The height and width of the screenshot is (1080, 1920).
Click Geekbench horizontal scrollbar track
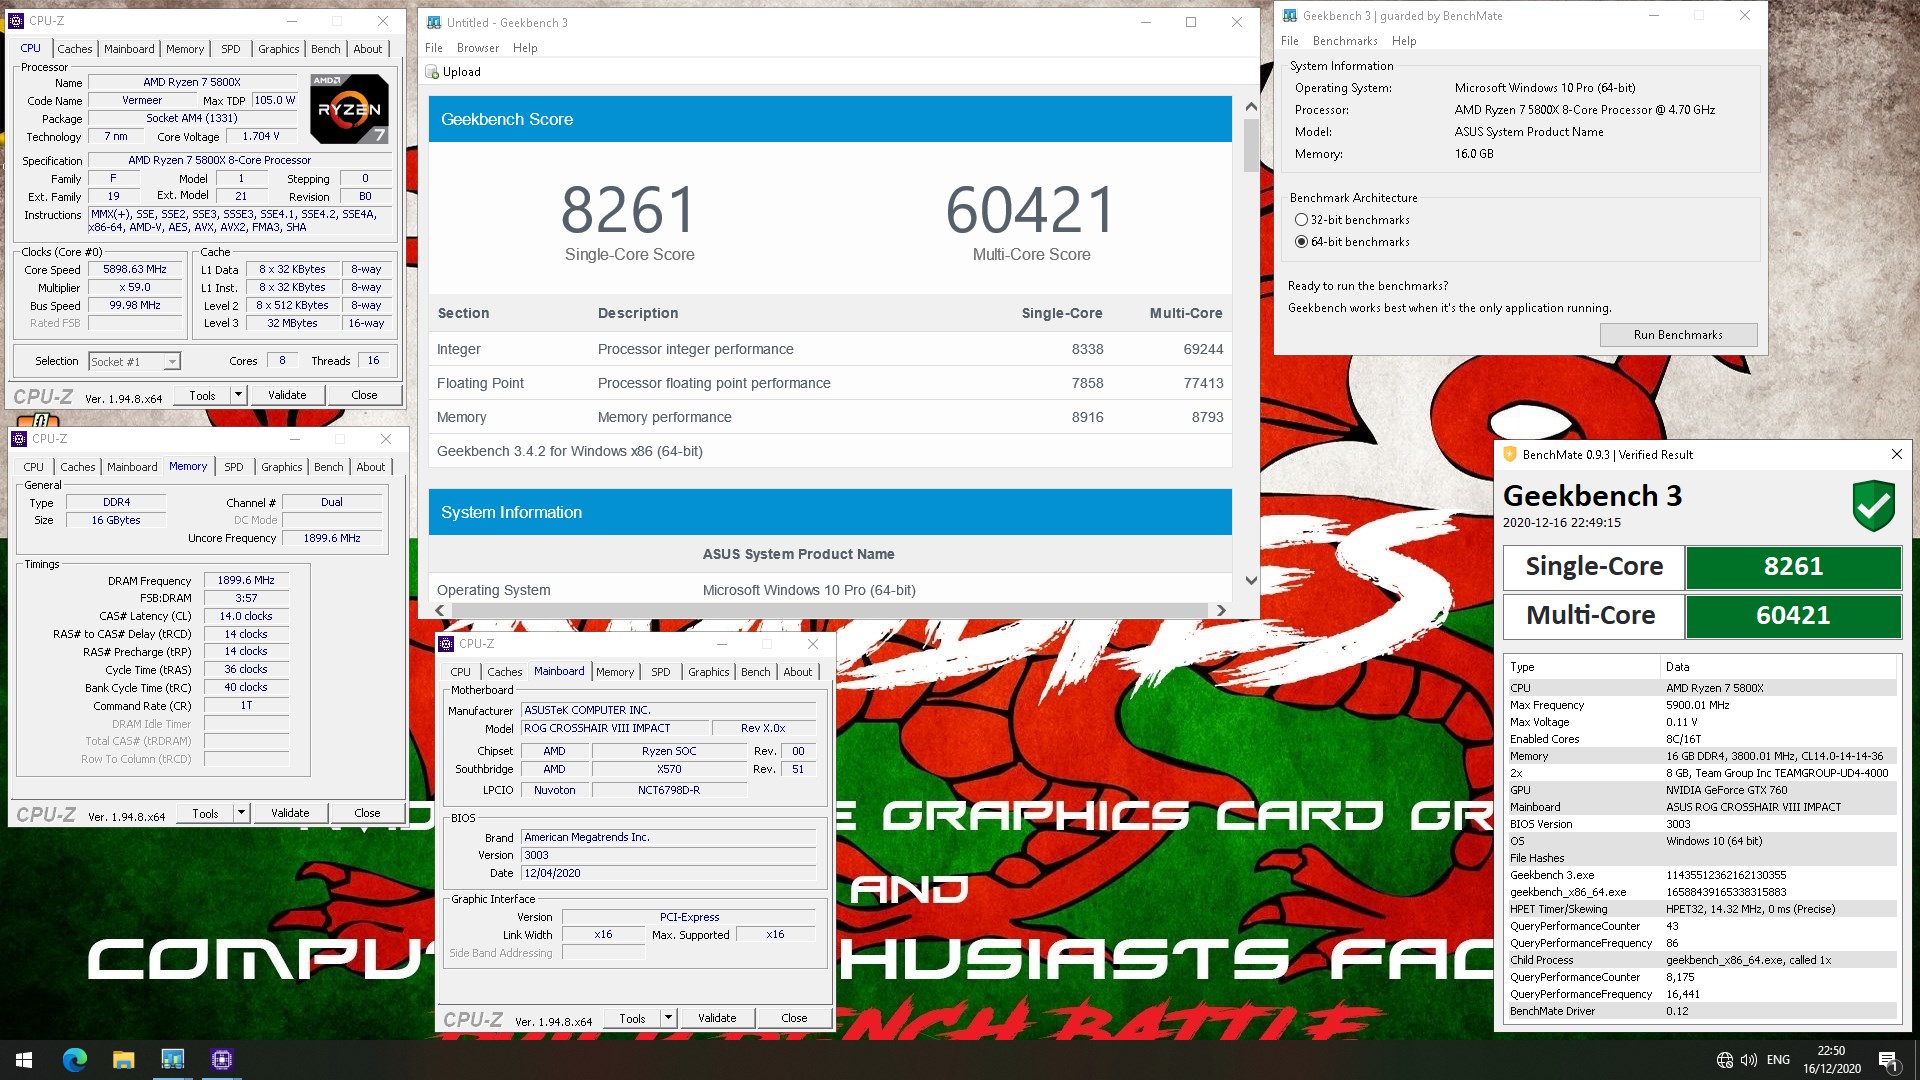point(829,610)
